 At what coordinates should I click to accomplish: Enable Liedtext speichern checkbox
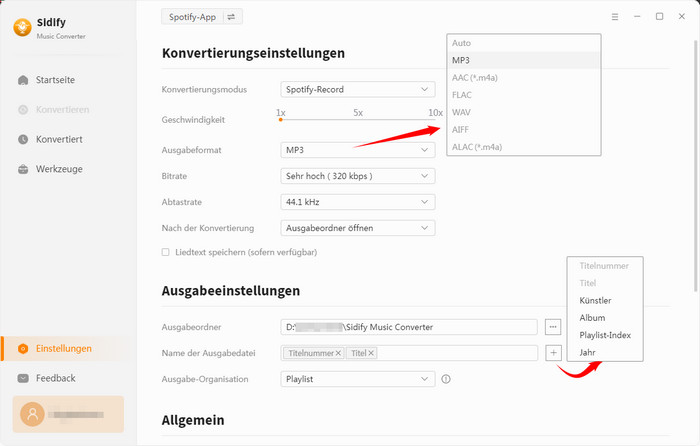166,252
